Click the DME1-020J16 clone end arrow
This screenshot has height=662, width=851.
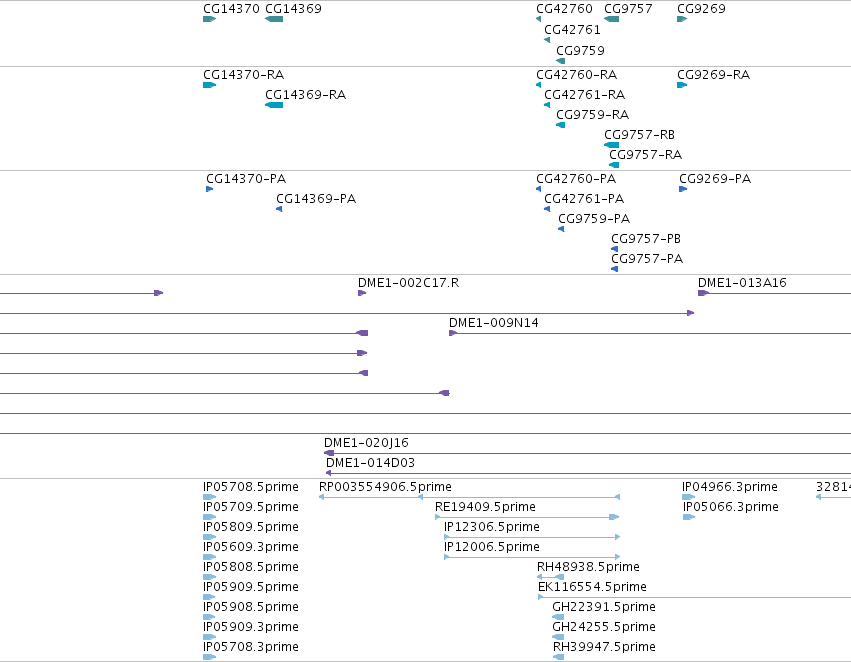tap(329, 453)
